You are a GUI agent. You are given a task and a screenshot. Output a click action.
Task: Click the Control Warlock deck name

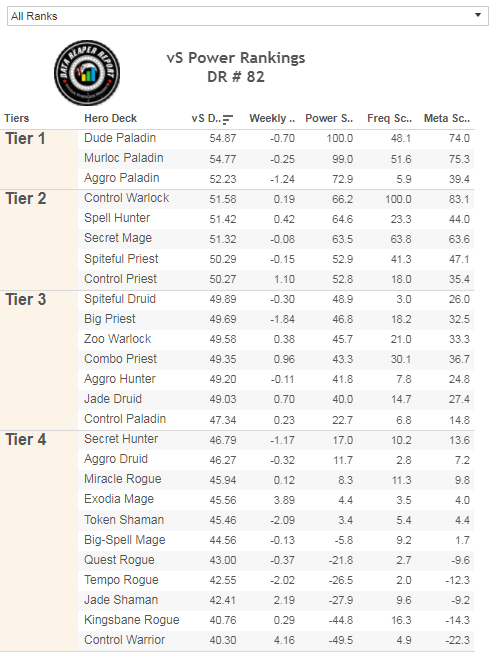tap(127, 198)
